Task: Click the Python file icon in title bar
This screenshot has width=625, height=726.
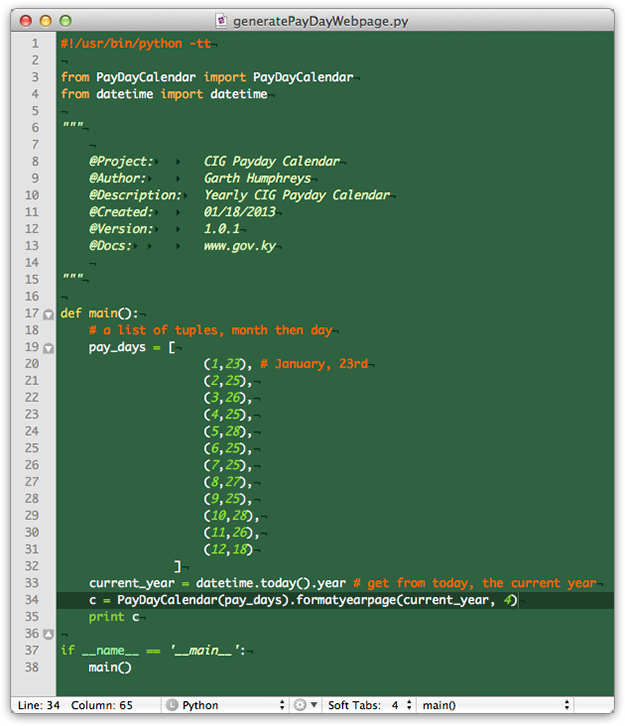Action: click(x=222, y=21)
